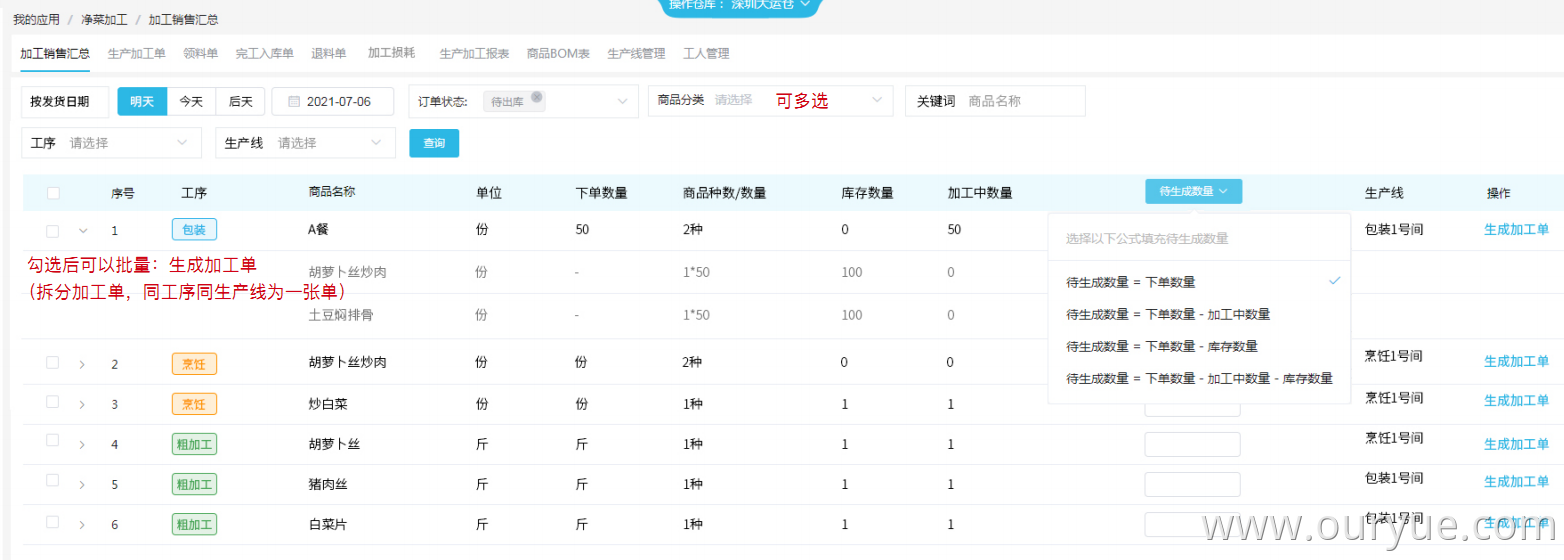Select formula 下单数量 - 库存数量
The width and height of the screenshot is (1564, 560).
coord(1199,347)
